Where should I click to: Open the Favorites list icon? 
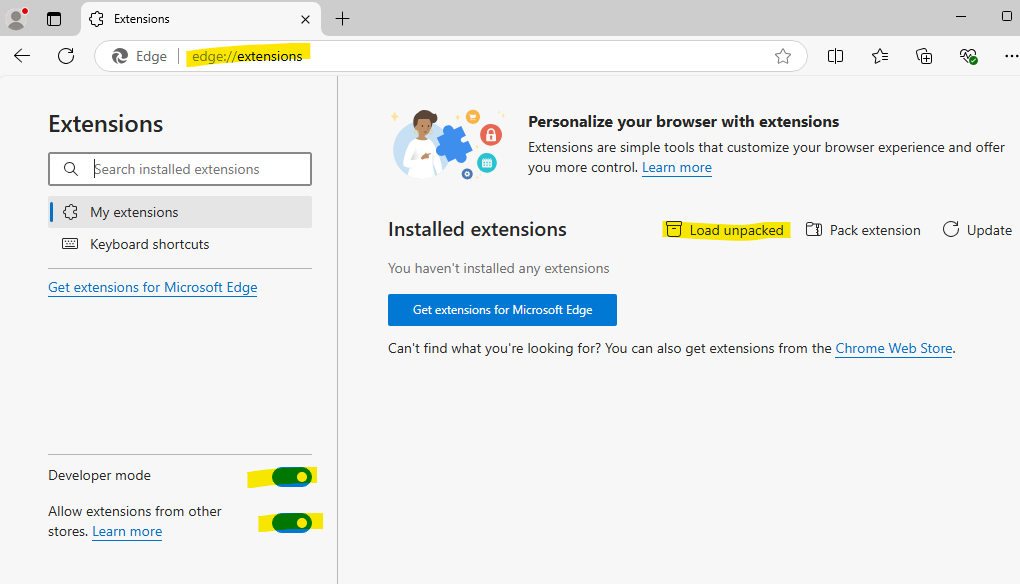tap(879, 57)
